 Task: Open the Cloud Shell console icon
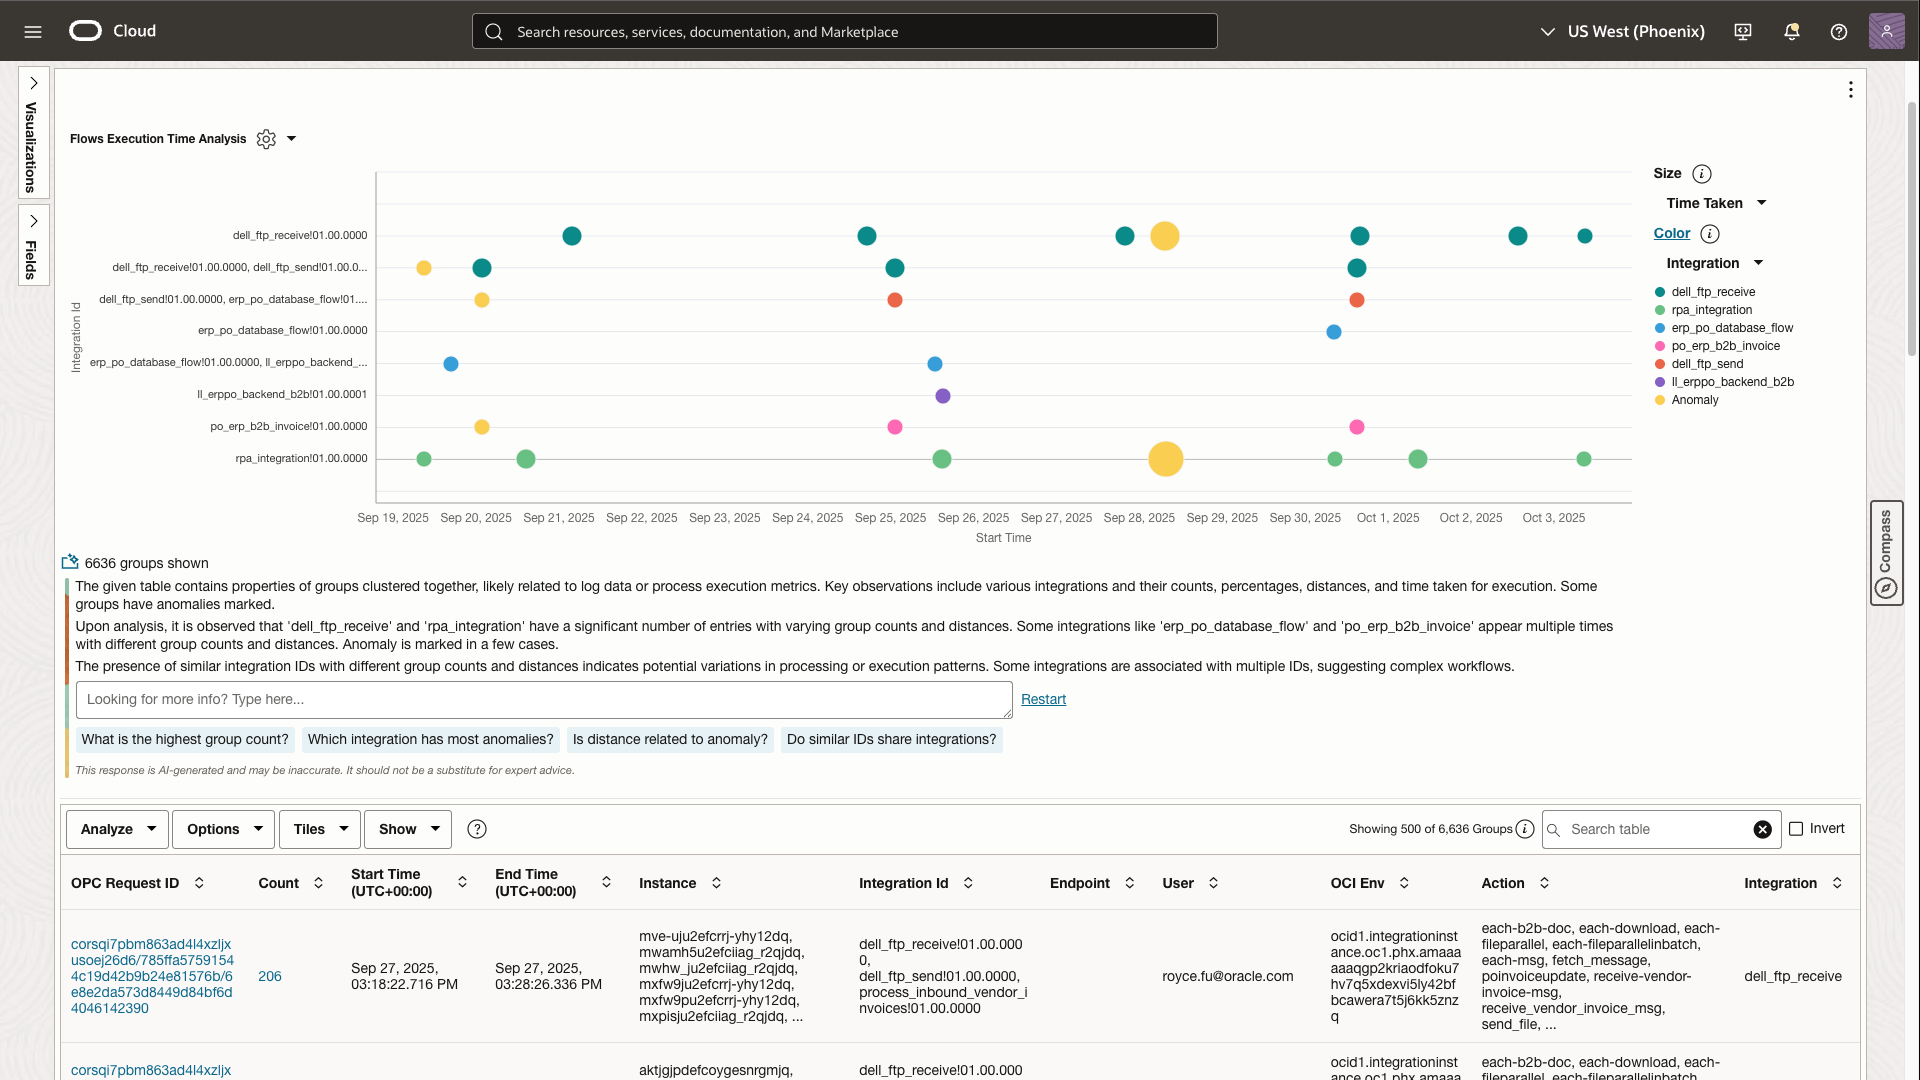pos(1743,31)
